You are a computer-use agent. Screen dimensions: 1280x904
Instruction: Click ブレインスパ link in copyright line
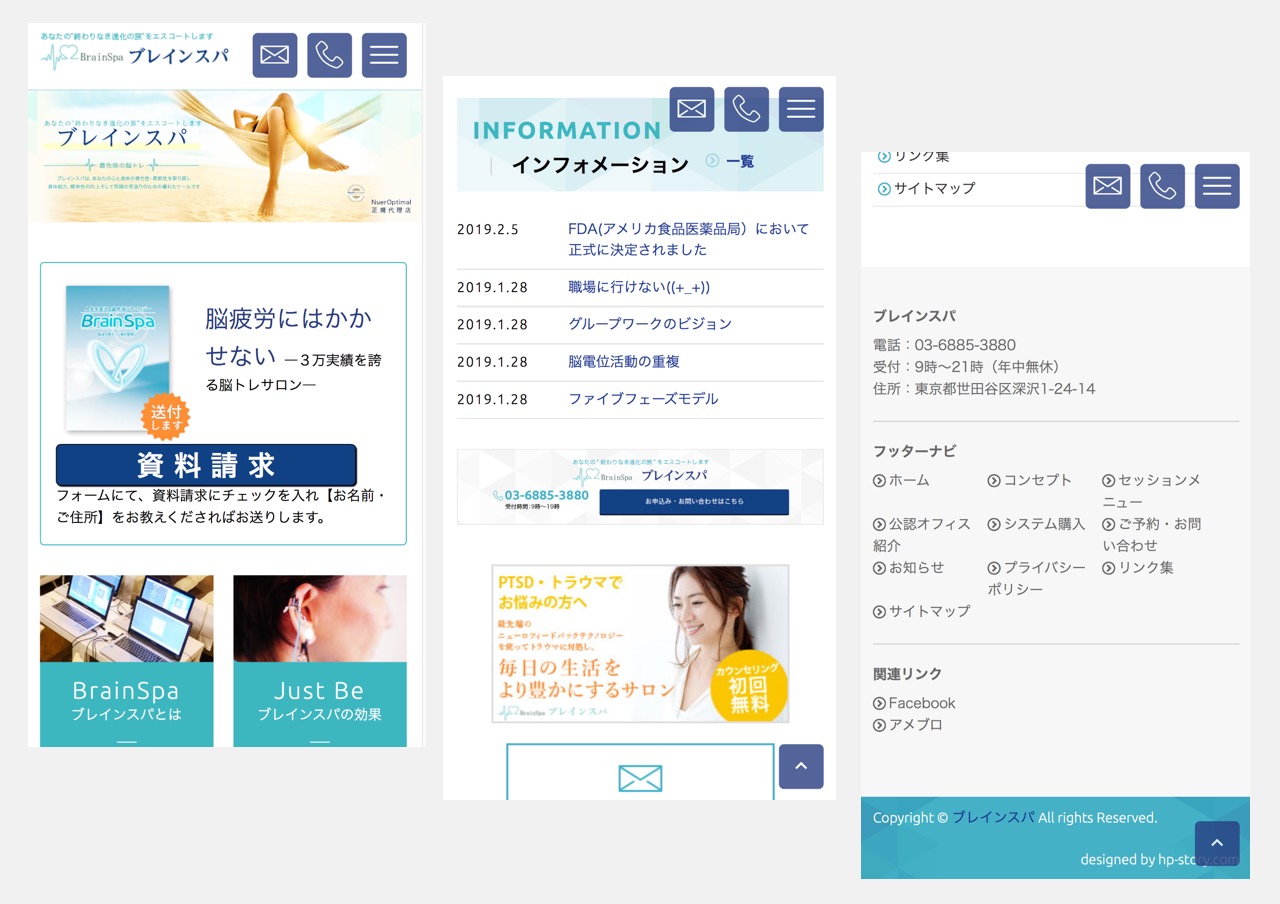[x=993, y=817]
